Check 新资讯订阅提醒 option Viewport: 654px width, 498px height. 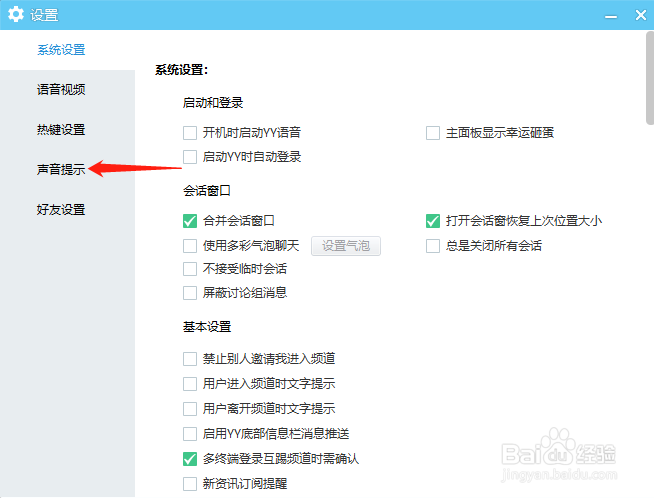[190, 484]
